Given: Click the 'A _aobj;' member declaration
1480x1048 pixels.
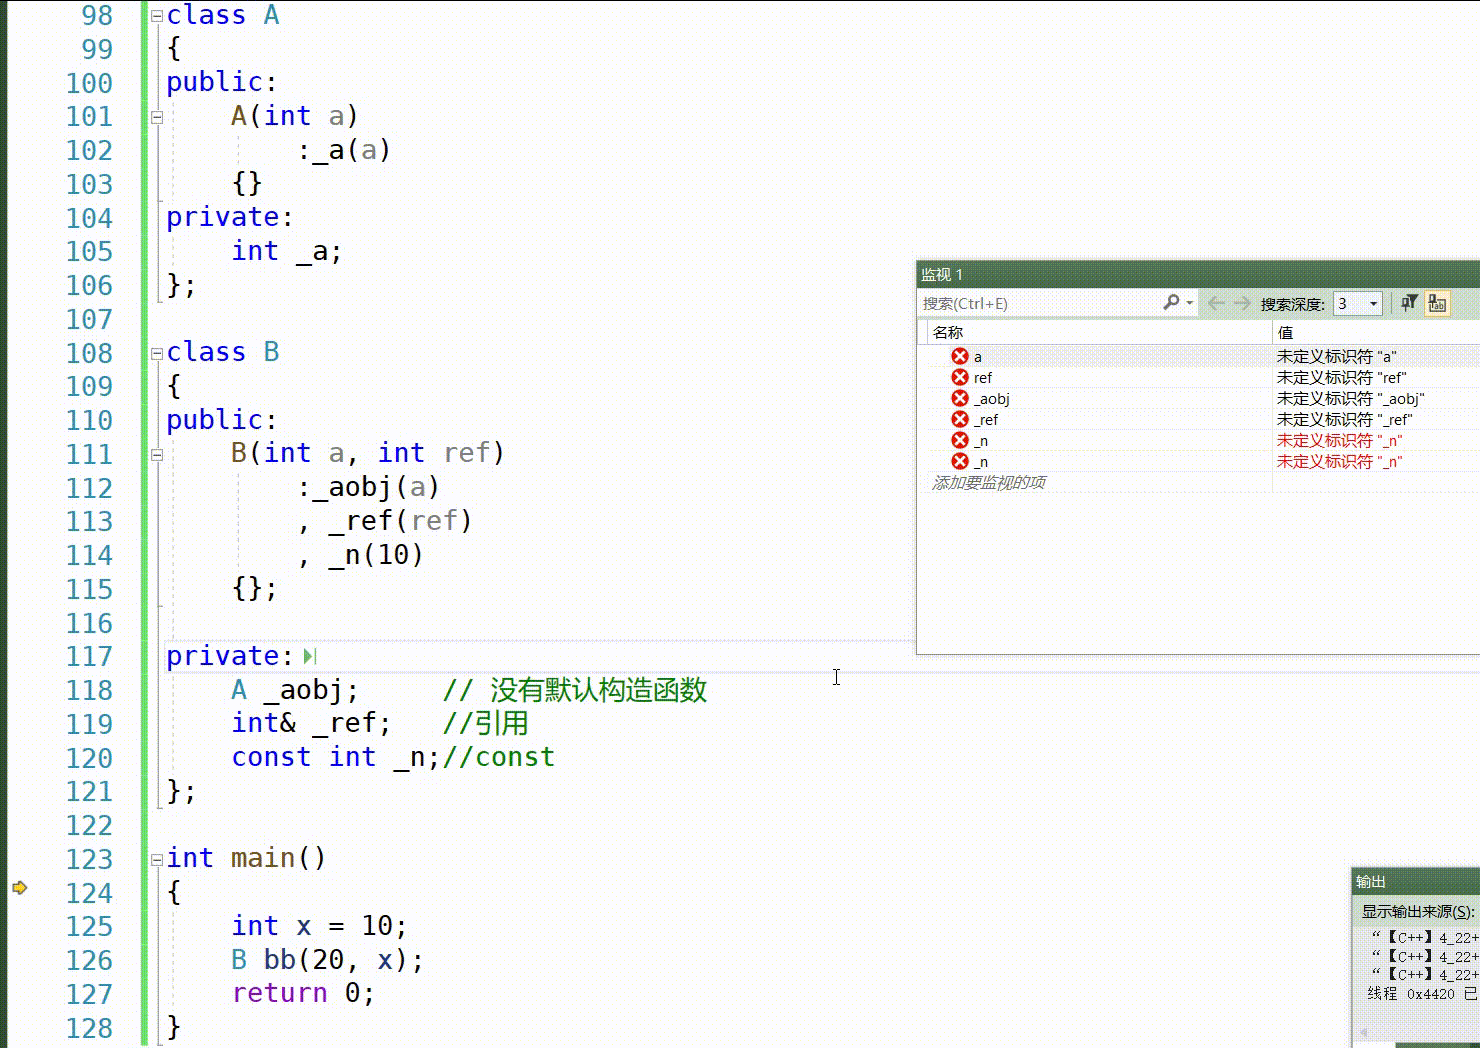Looking at the screenshot, I should pos(295,691).
